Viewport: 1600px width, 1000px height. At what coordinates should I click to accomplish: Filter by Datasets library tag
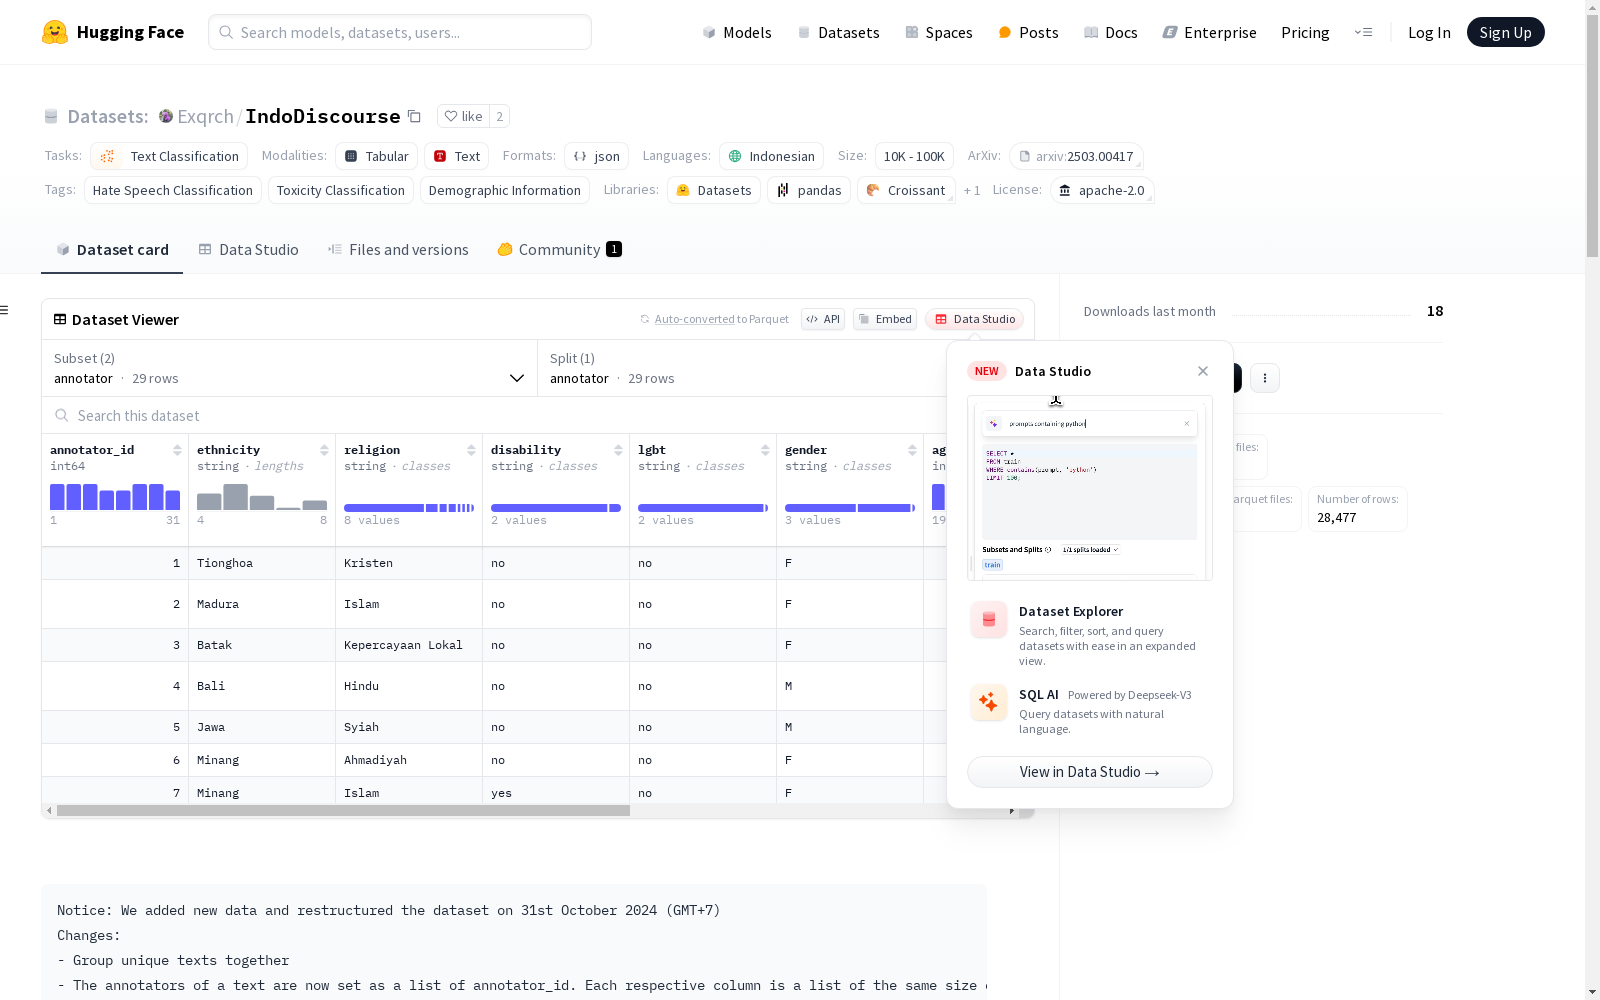coord(714,190)
